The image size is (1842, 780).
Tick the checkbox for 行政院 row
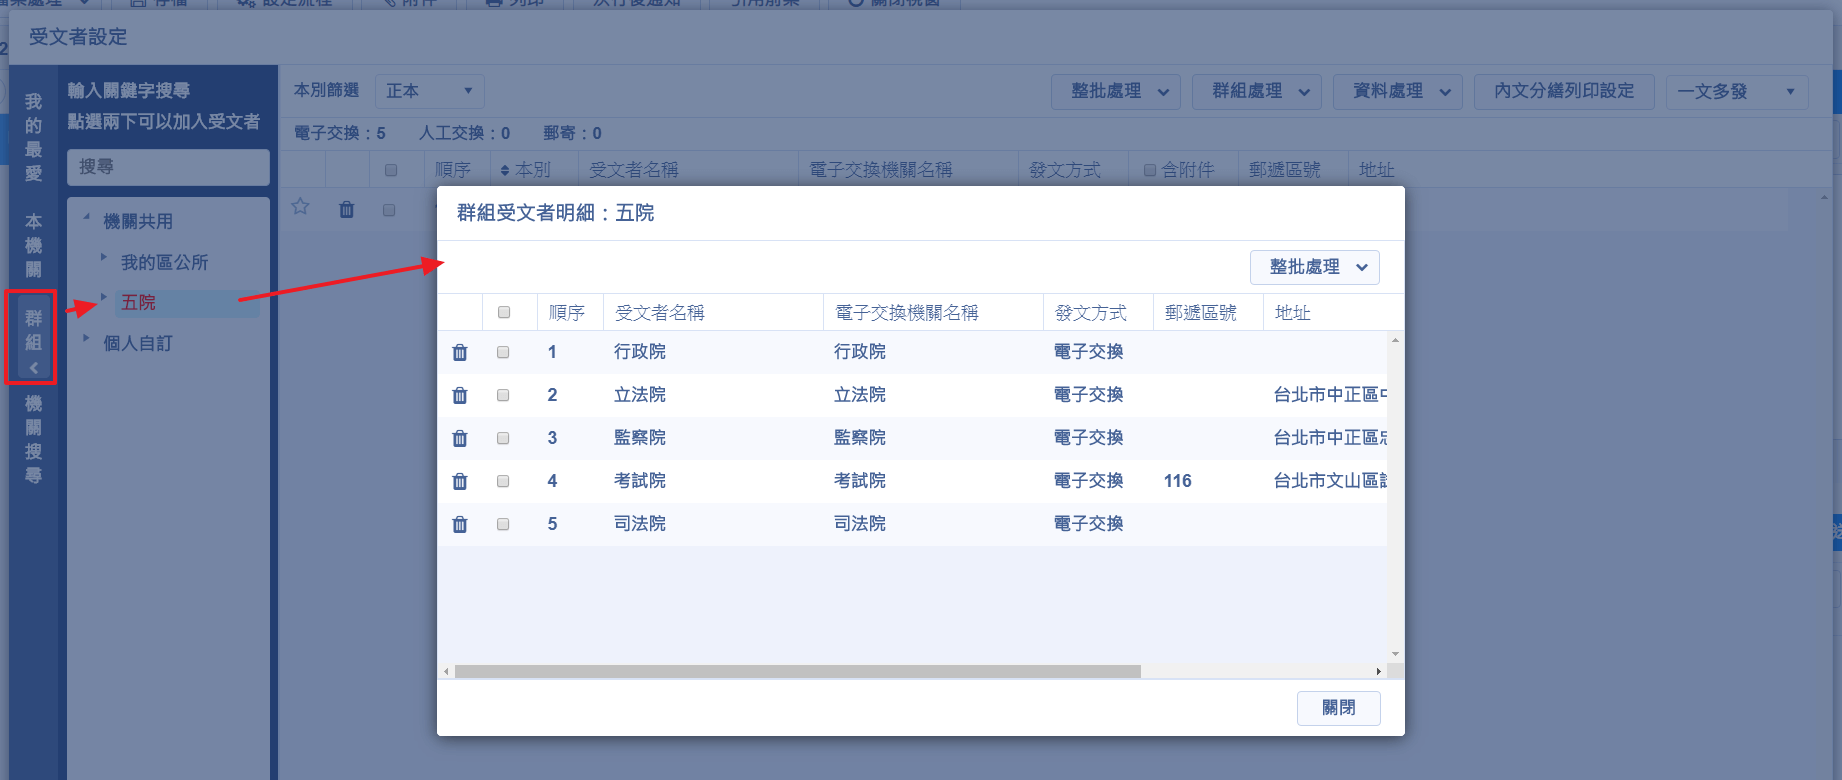click(503, 352)
